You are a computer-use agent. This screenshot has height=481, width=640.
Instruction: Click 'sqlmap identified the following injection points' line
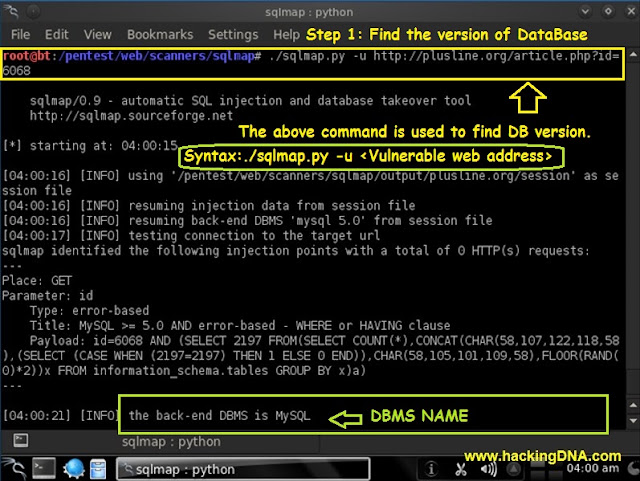296,251
